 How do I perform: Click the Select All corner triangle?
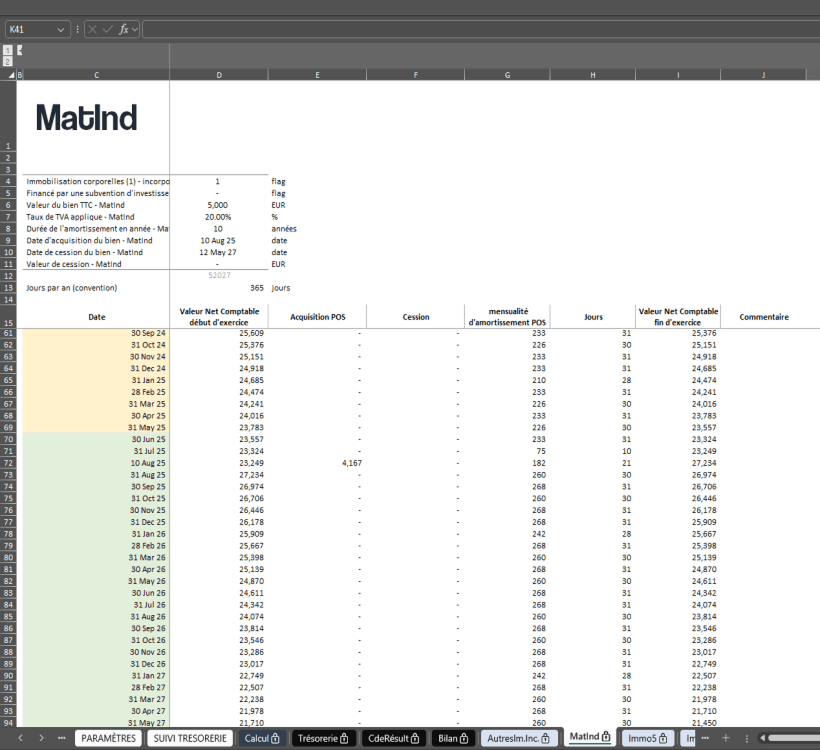tap(10, 75)
